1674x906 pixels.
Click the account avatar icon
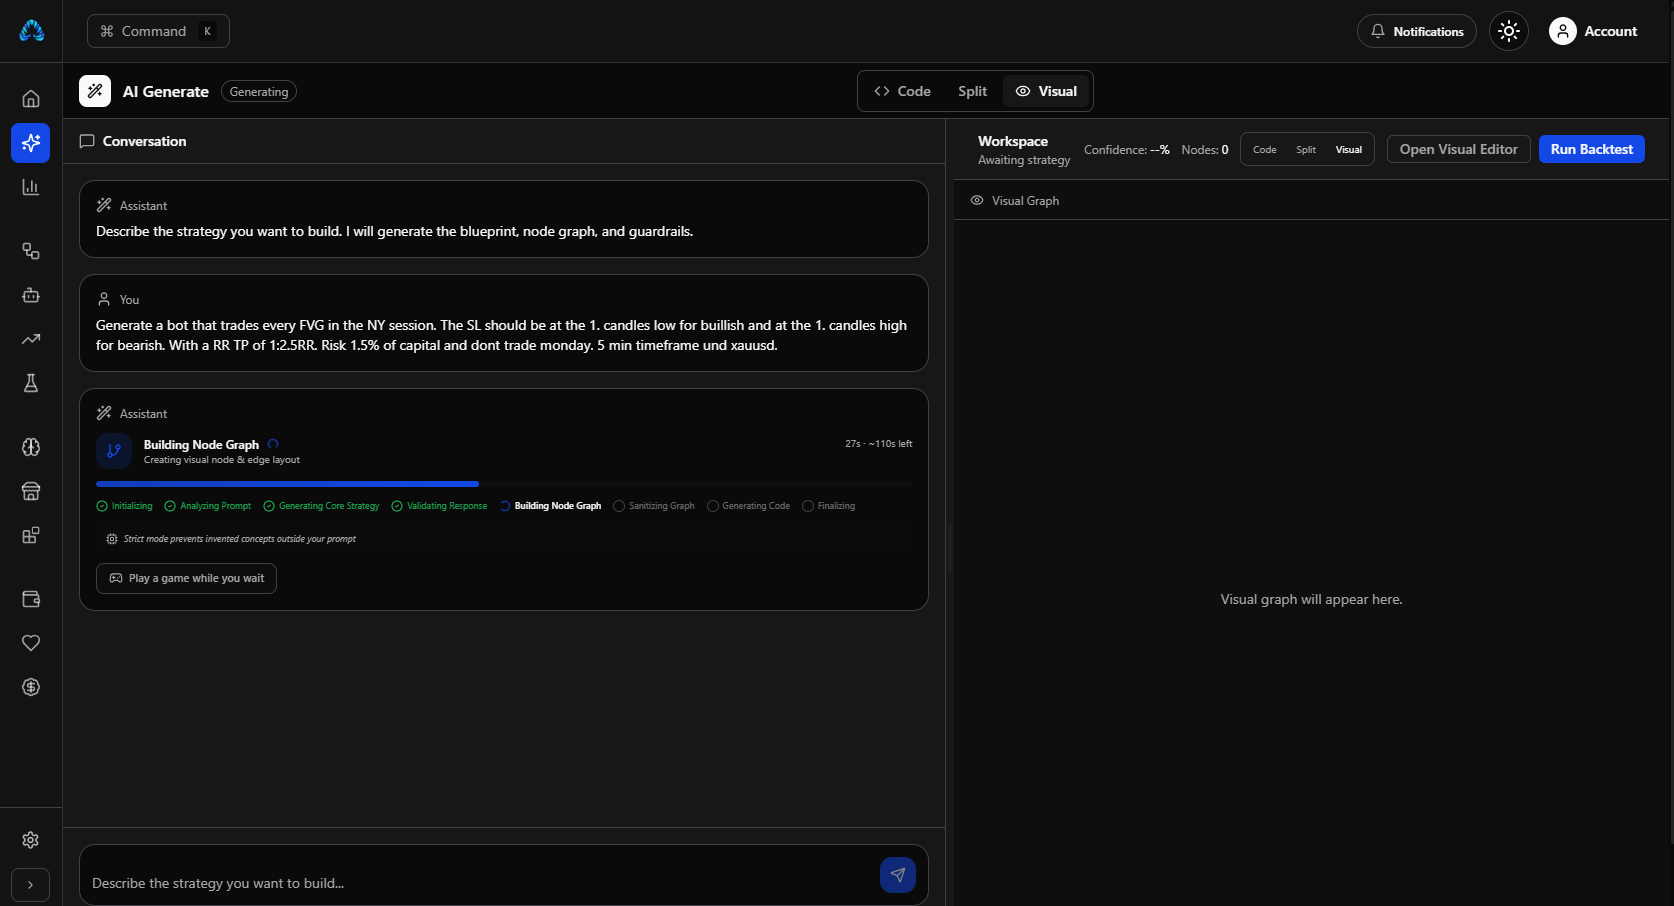point(1562,31)
